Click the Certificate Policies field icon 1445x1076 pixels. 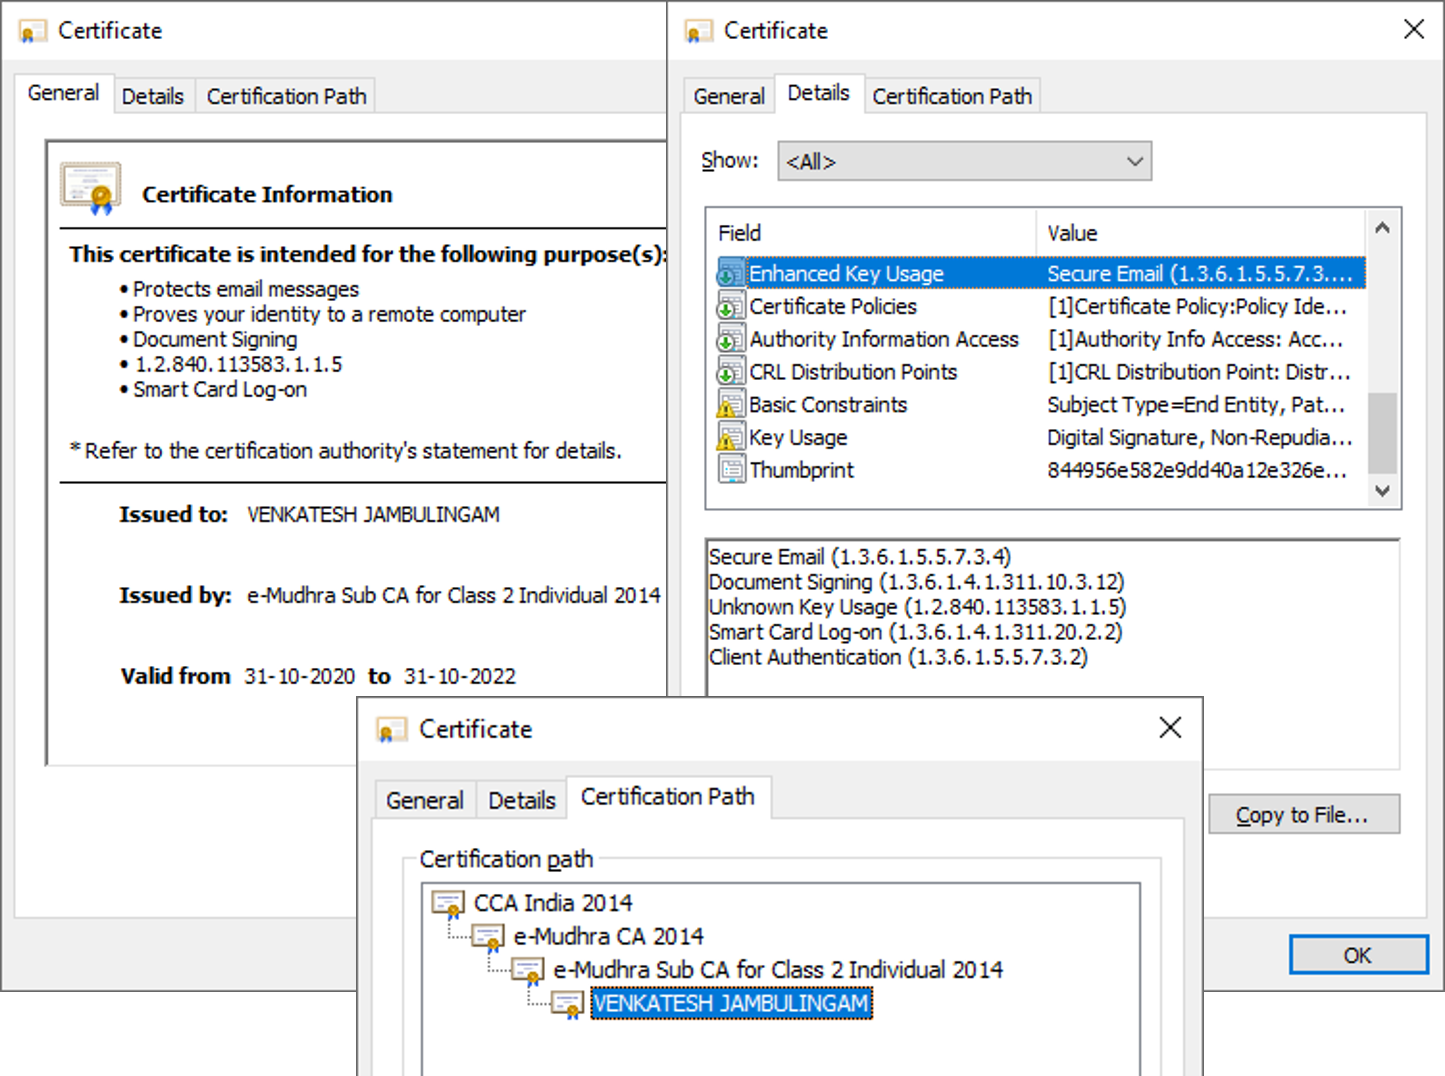coord(731,306)
